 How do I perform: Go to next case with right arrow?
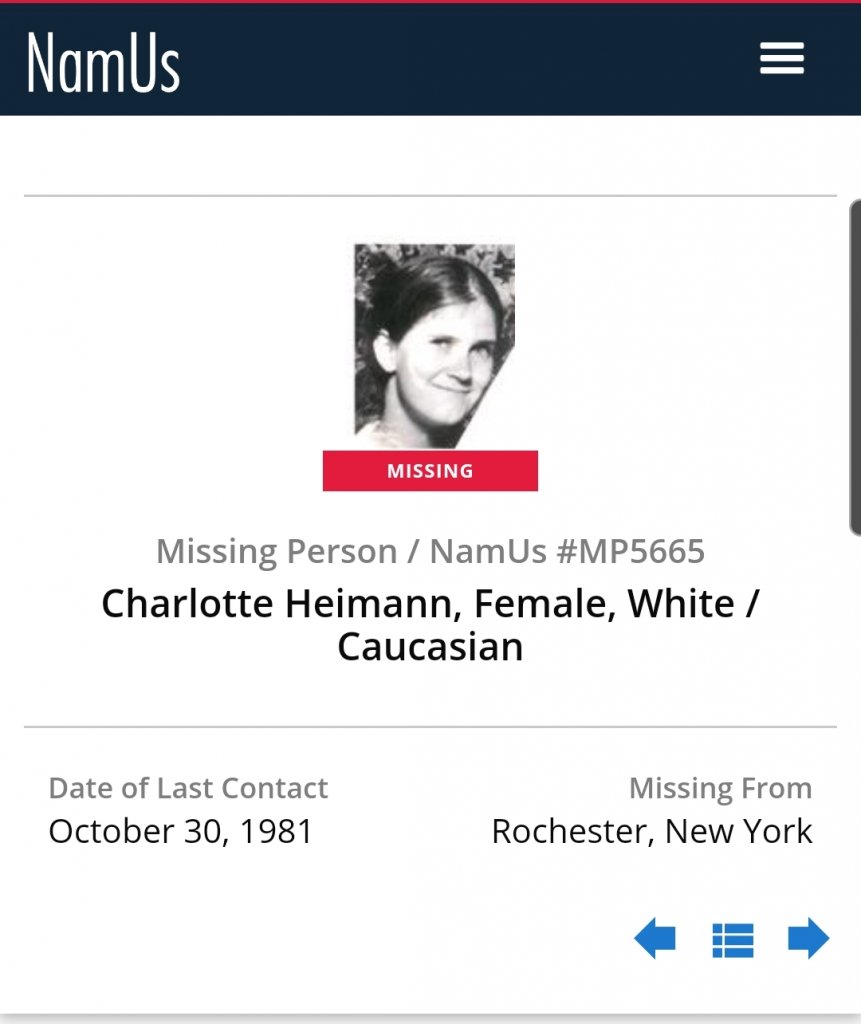(x=808, y=939)
